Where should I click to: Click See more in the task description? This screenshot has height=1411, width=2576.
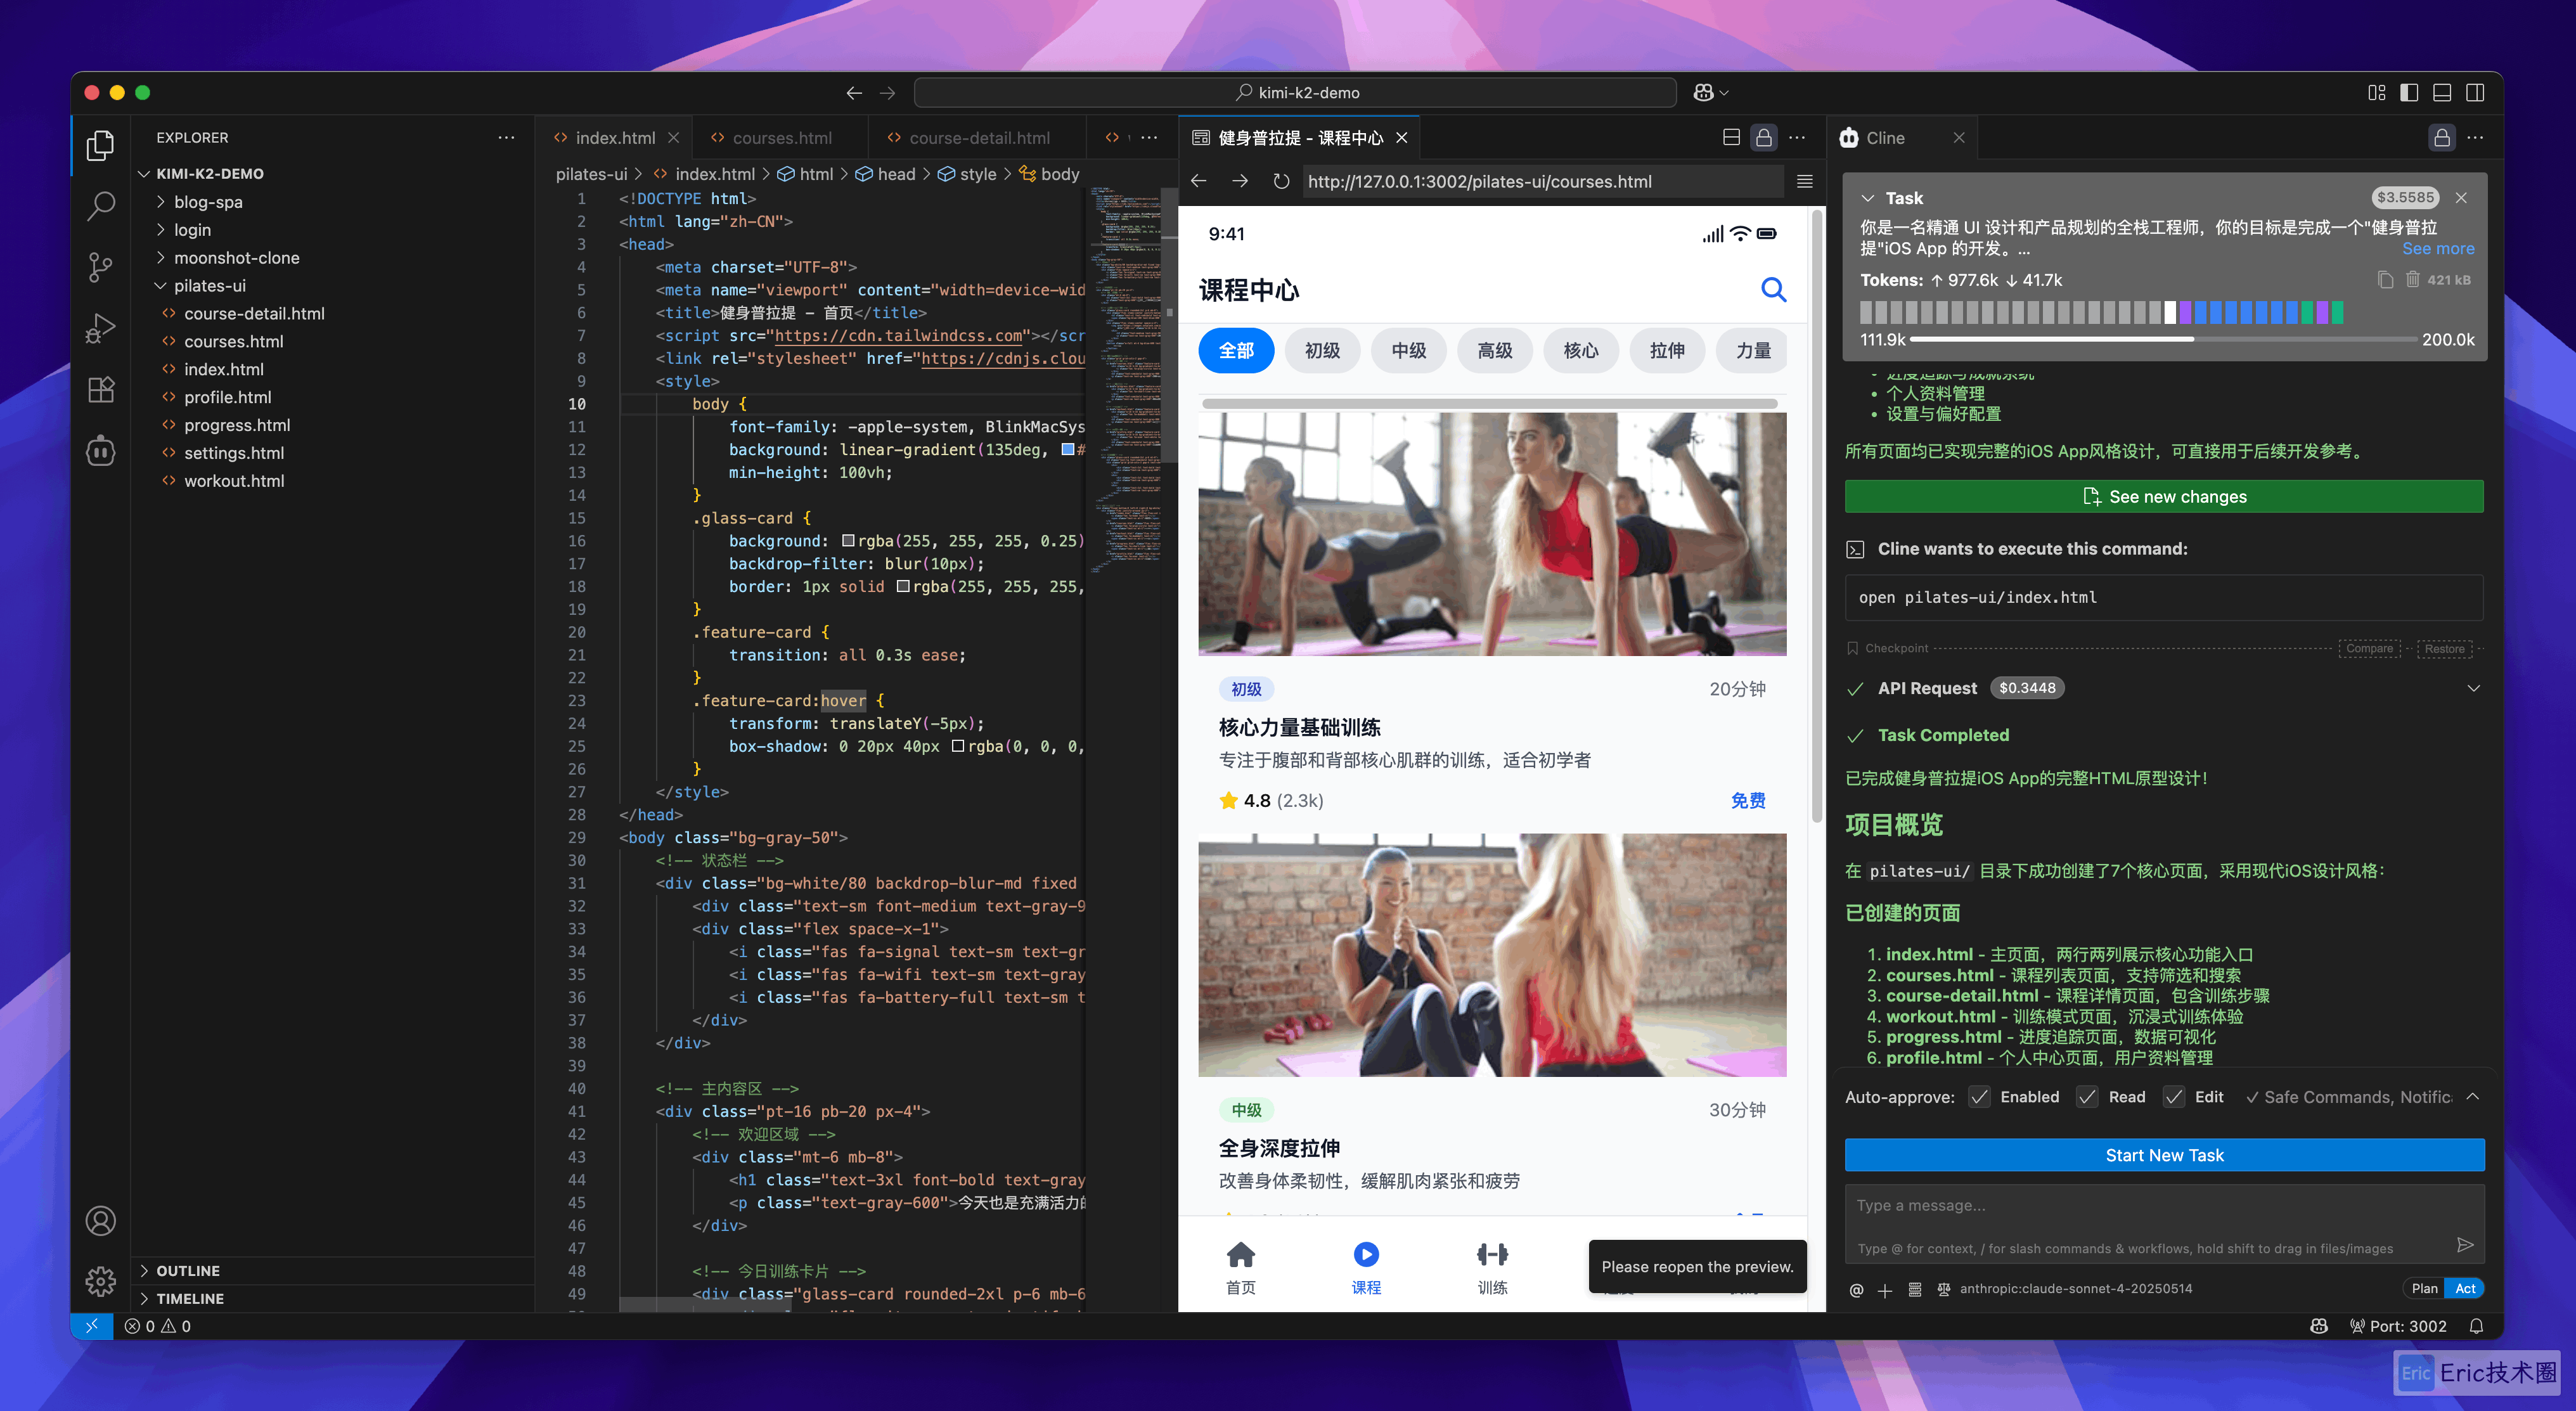pyautogui.click(x=2438, y=249)
